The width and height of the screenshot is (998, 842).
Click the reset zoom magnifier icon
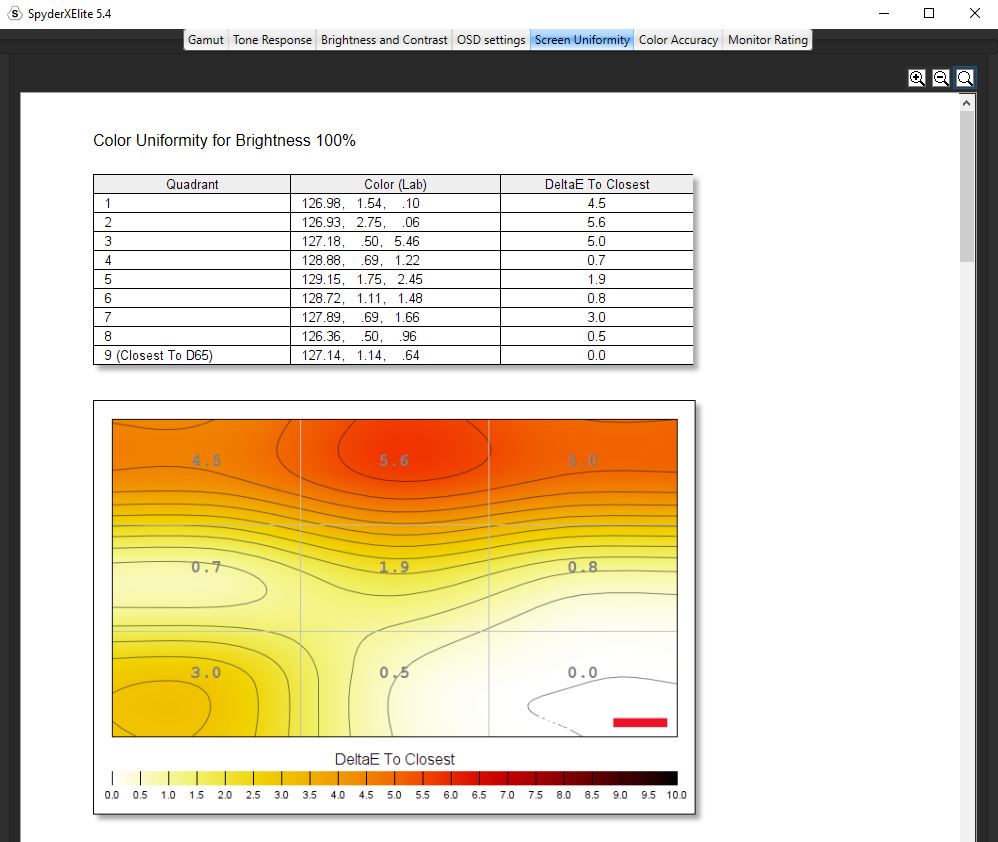coord(965,78)
